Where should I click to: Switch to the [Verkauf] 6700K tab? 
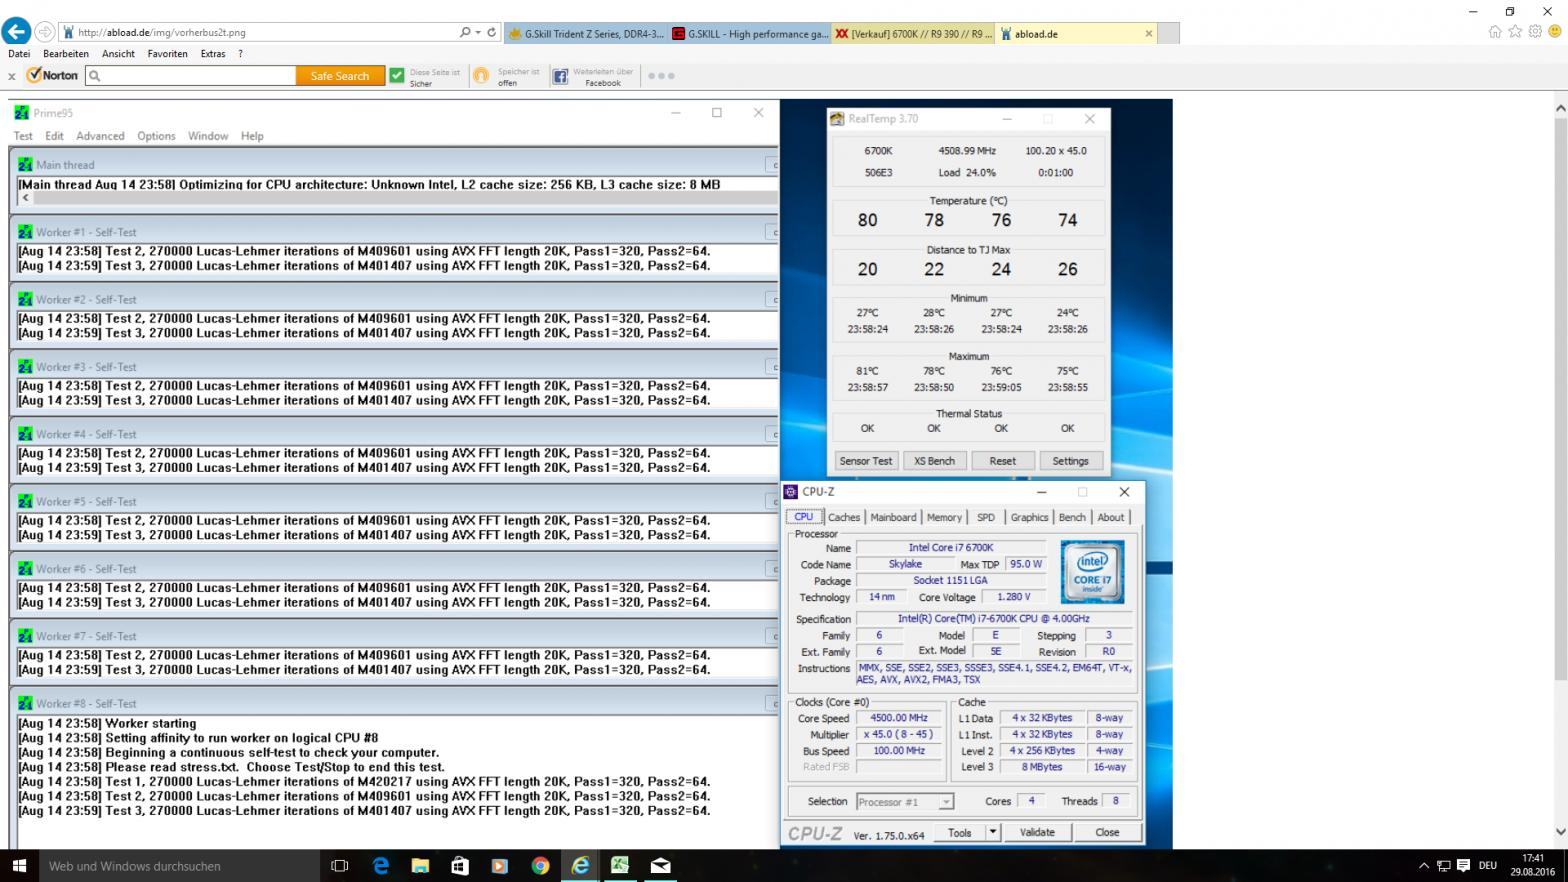point(913,33)
